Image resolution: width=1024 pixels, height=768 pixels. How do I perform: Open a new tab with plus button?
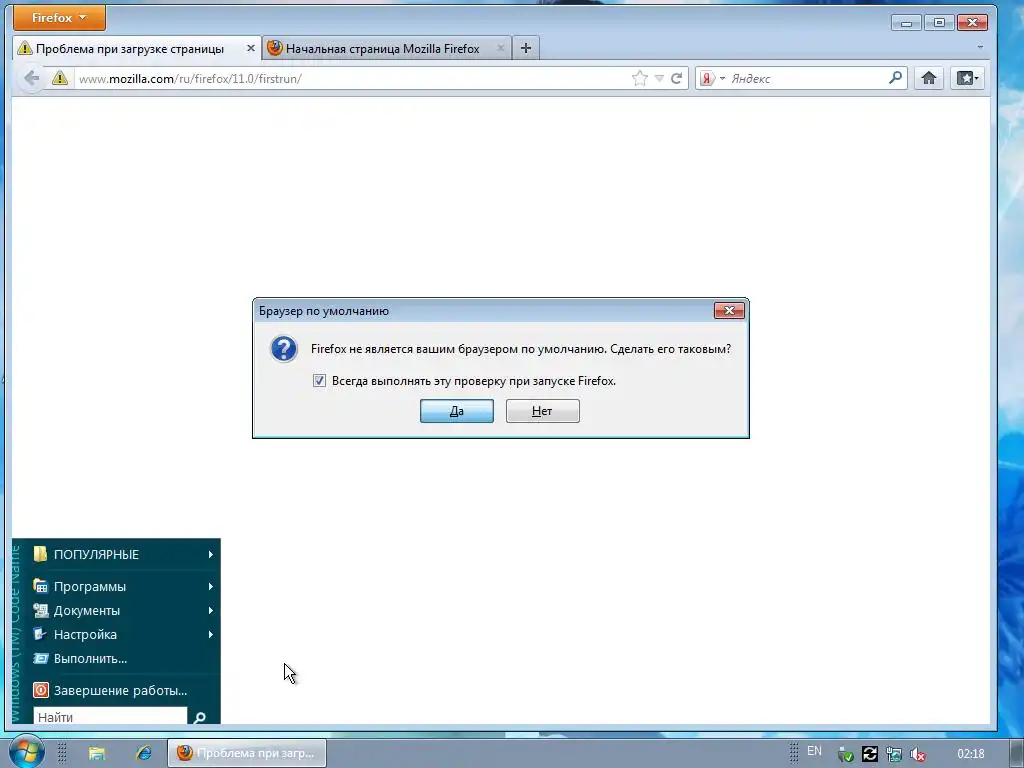pos(526,48)
